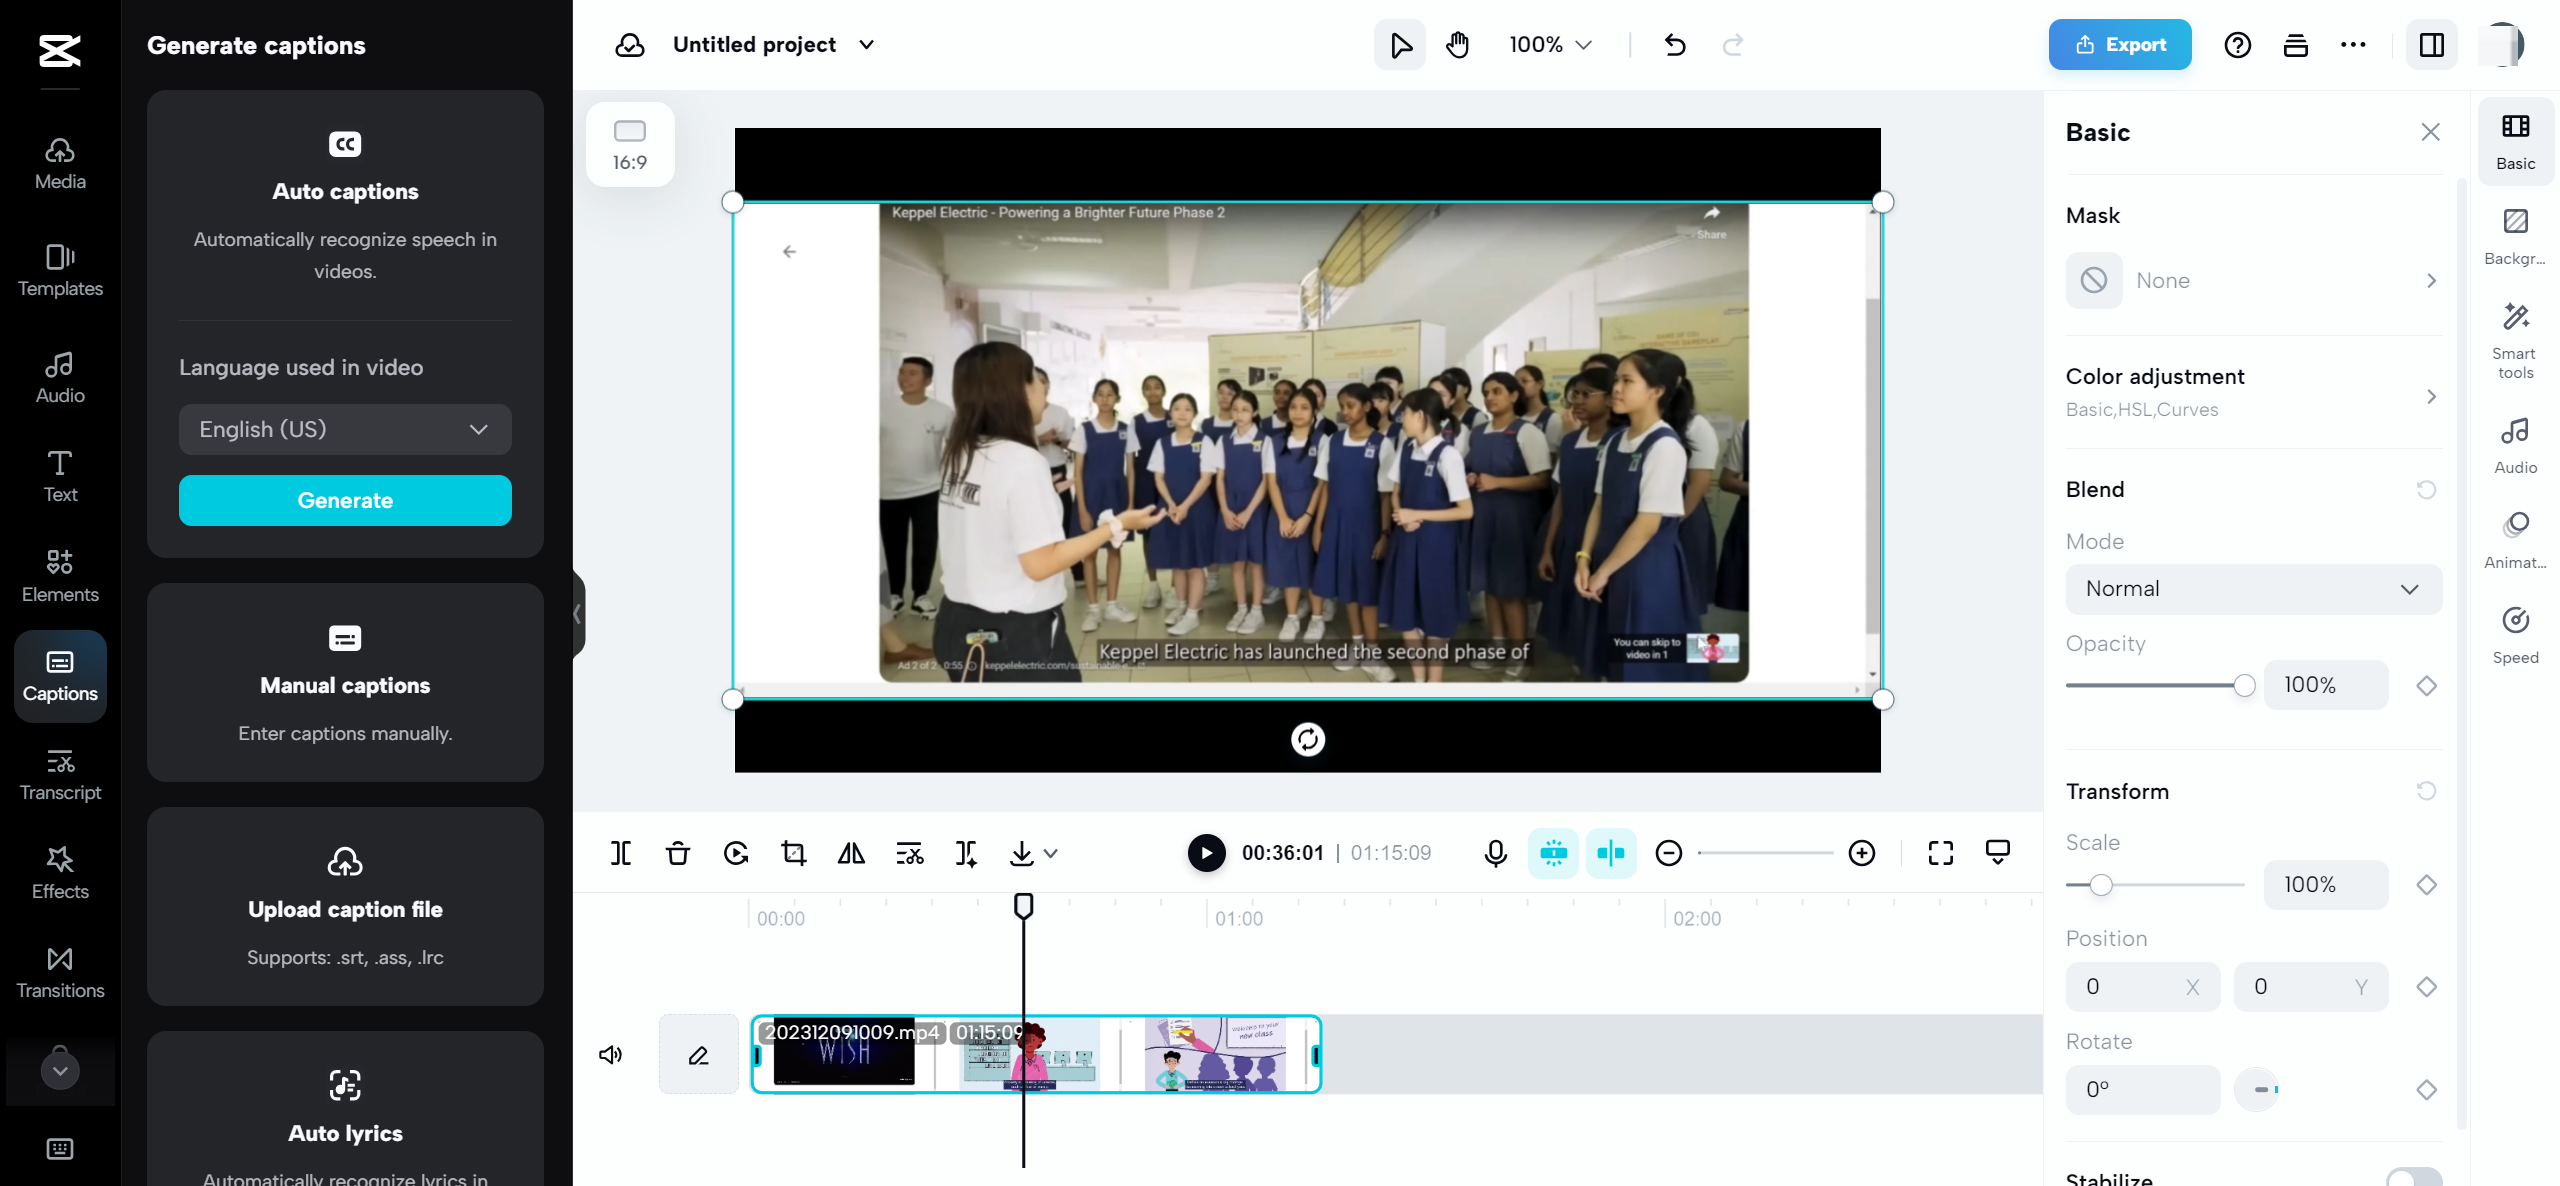2560x1186 pixels.
Task: Open the Crop tool
Action: coord(793,853)
